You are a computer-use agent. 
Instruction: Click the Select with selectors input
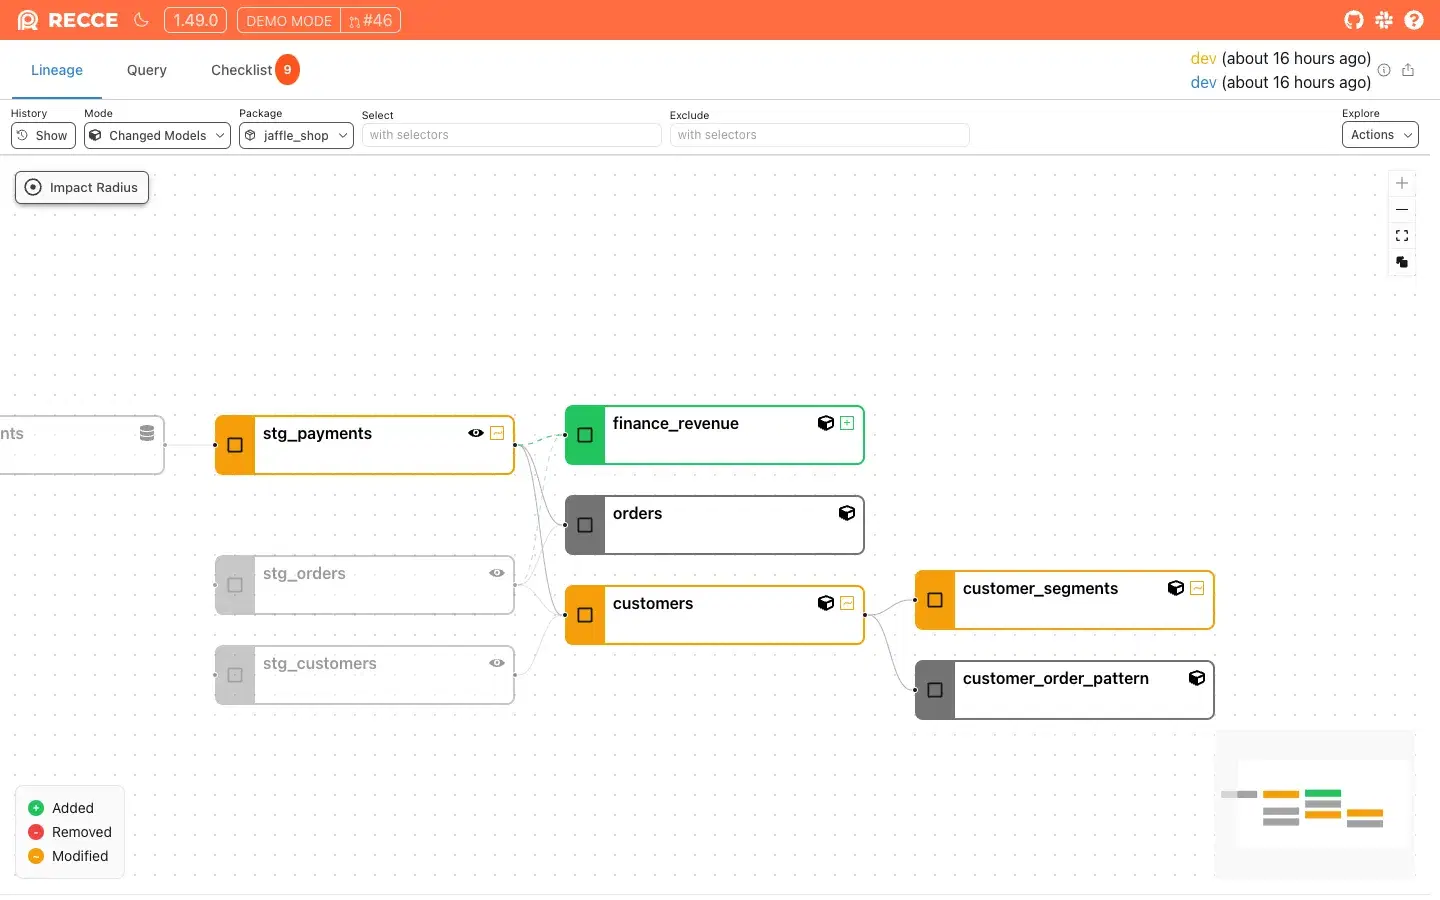pyautogui.click(x=511, y=135)
